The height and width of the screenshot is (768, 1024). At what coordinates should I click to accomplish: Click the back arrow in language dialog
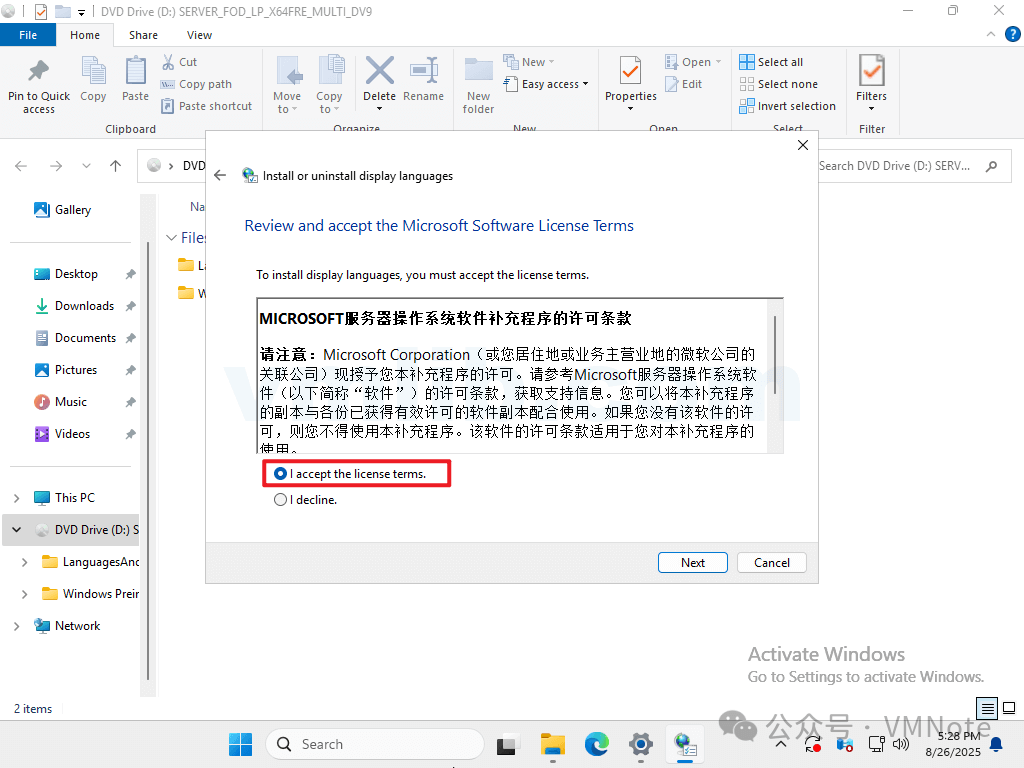click(221, 175)
